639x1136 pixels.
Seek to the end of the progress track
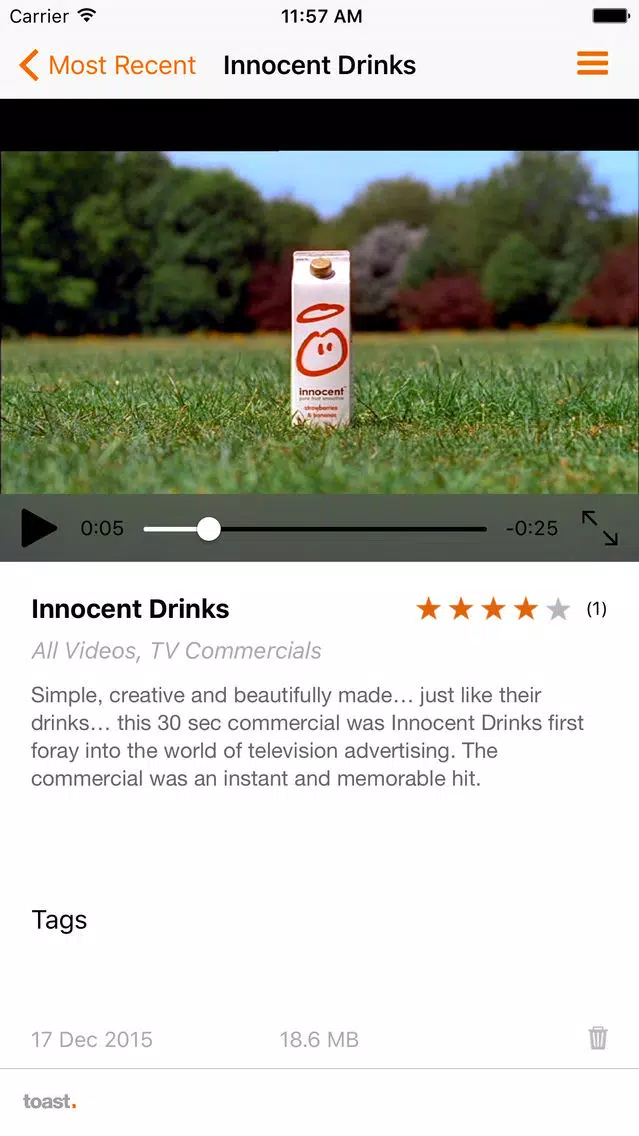pos(484,529)
